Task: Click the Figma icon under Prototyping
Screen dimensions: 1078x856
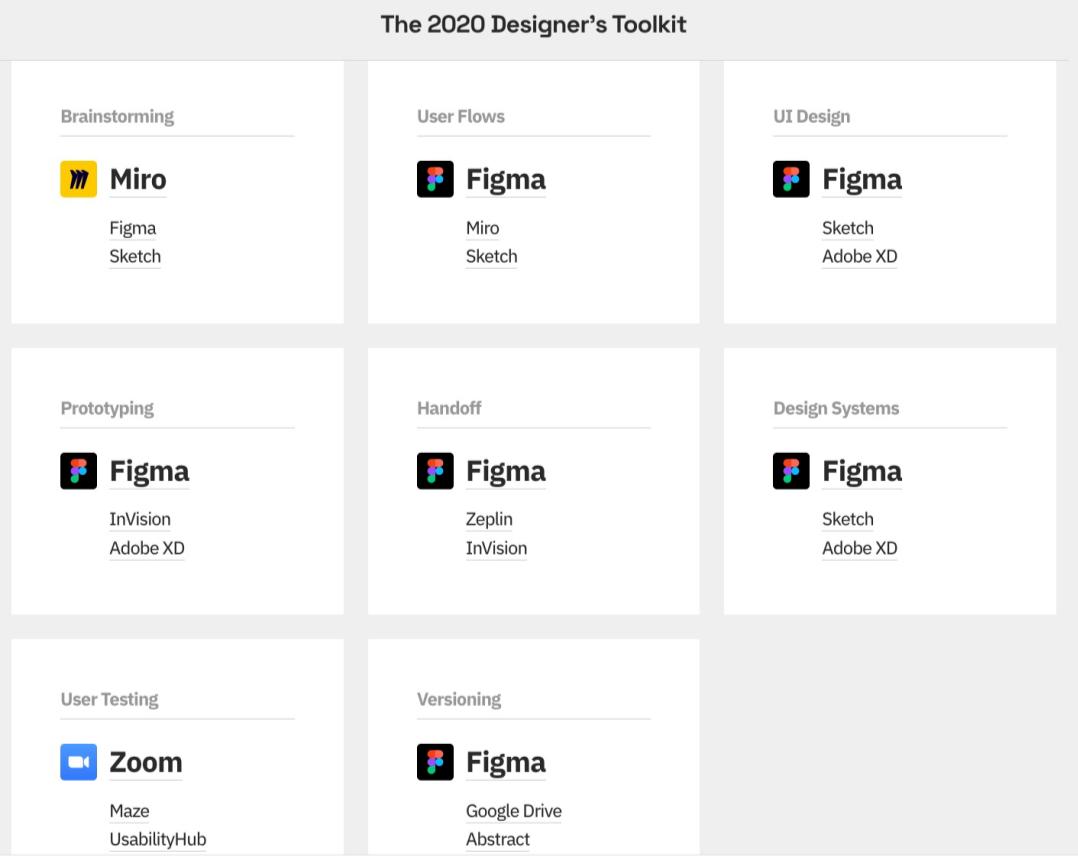Action: click(x=78, y=471)
